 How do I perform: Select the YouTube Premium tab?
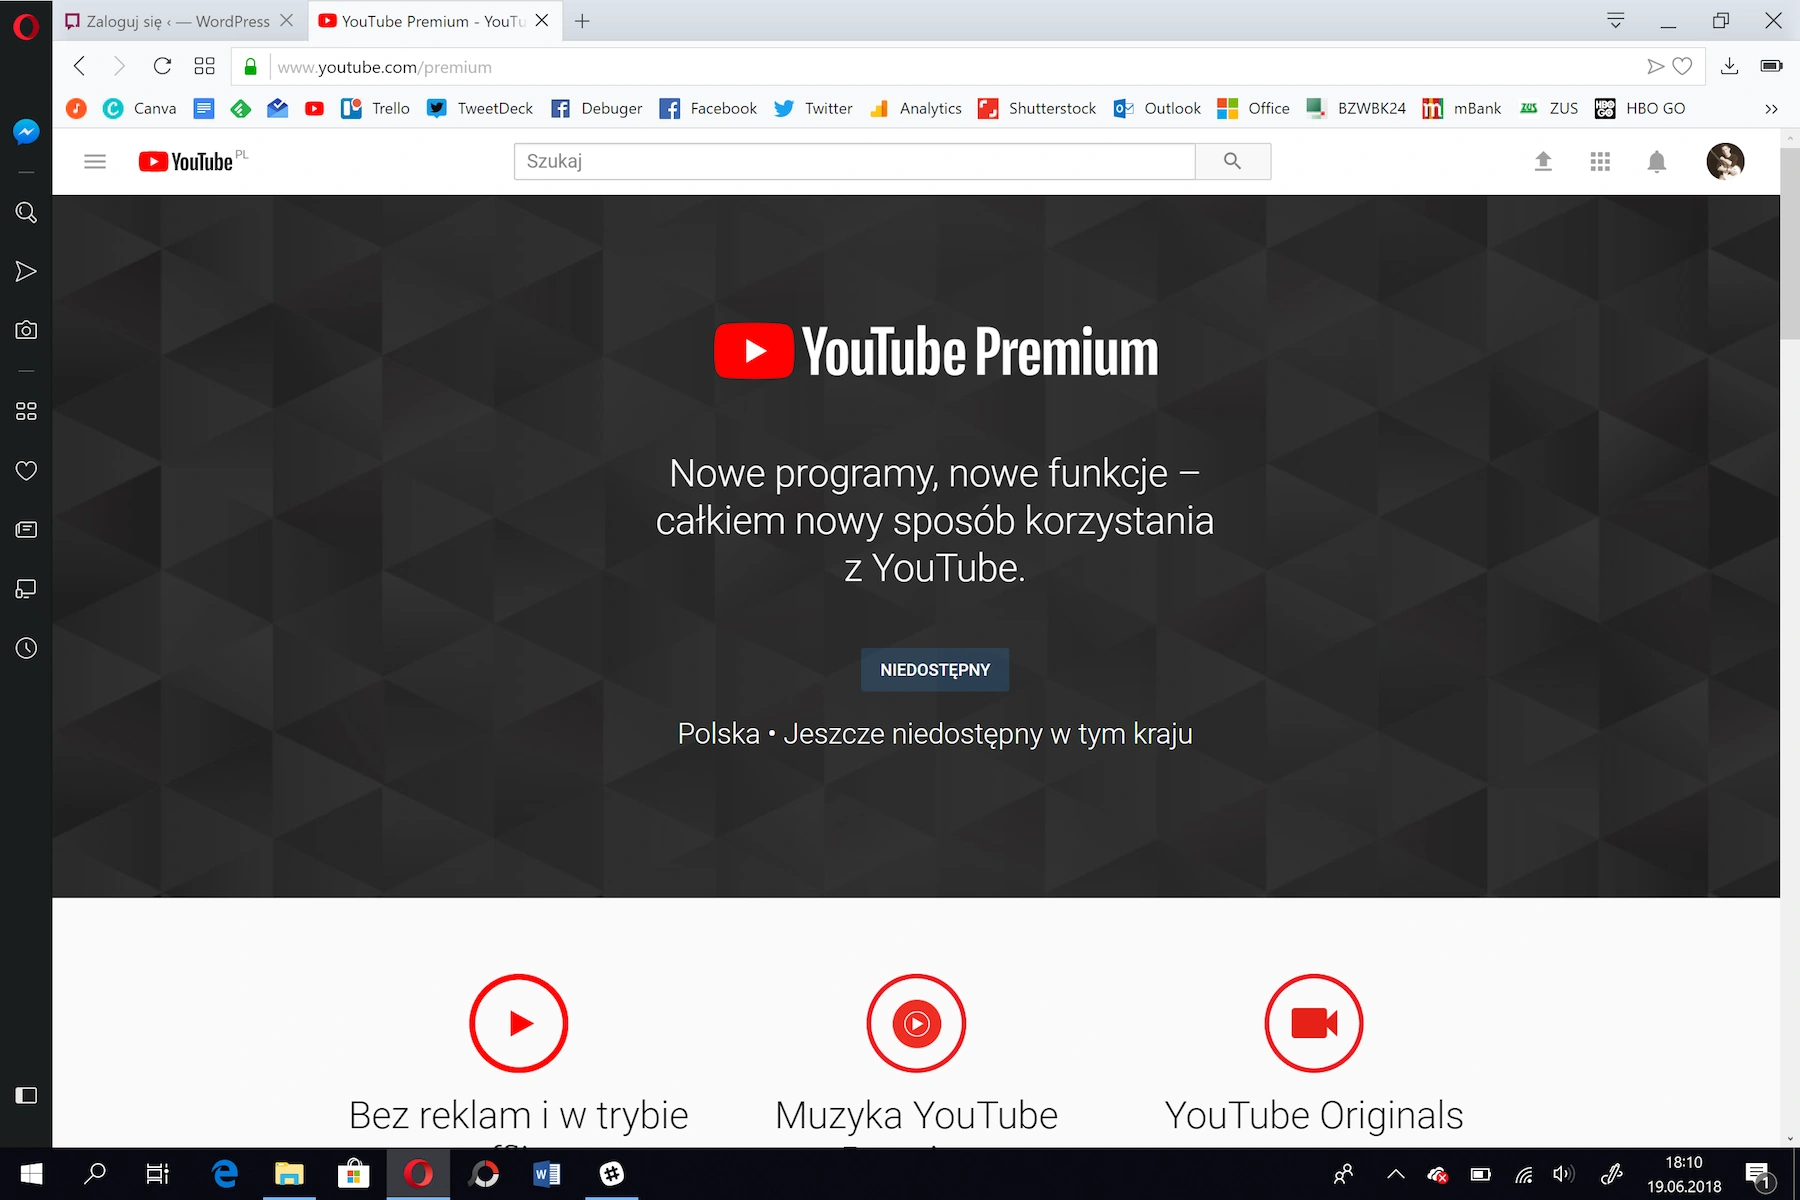tap(432, 21)
